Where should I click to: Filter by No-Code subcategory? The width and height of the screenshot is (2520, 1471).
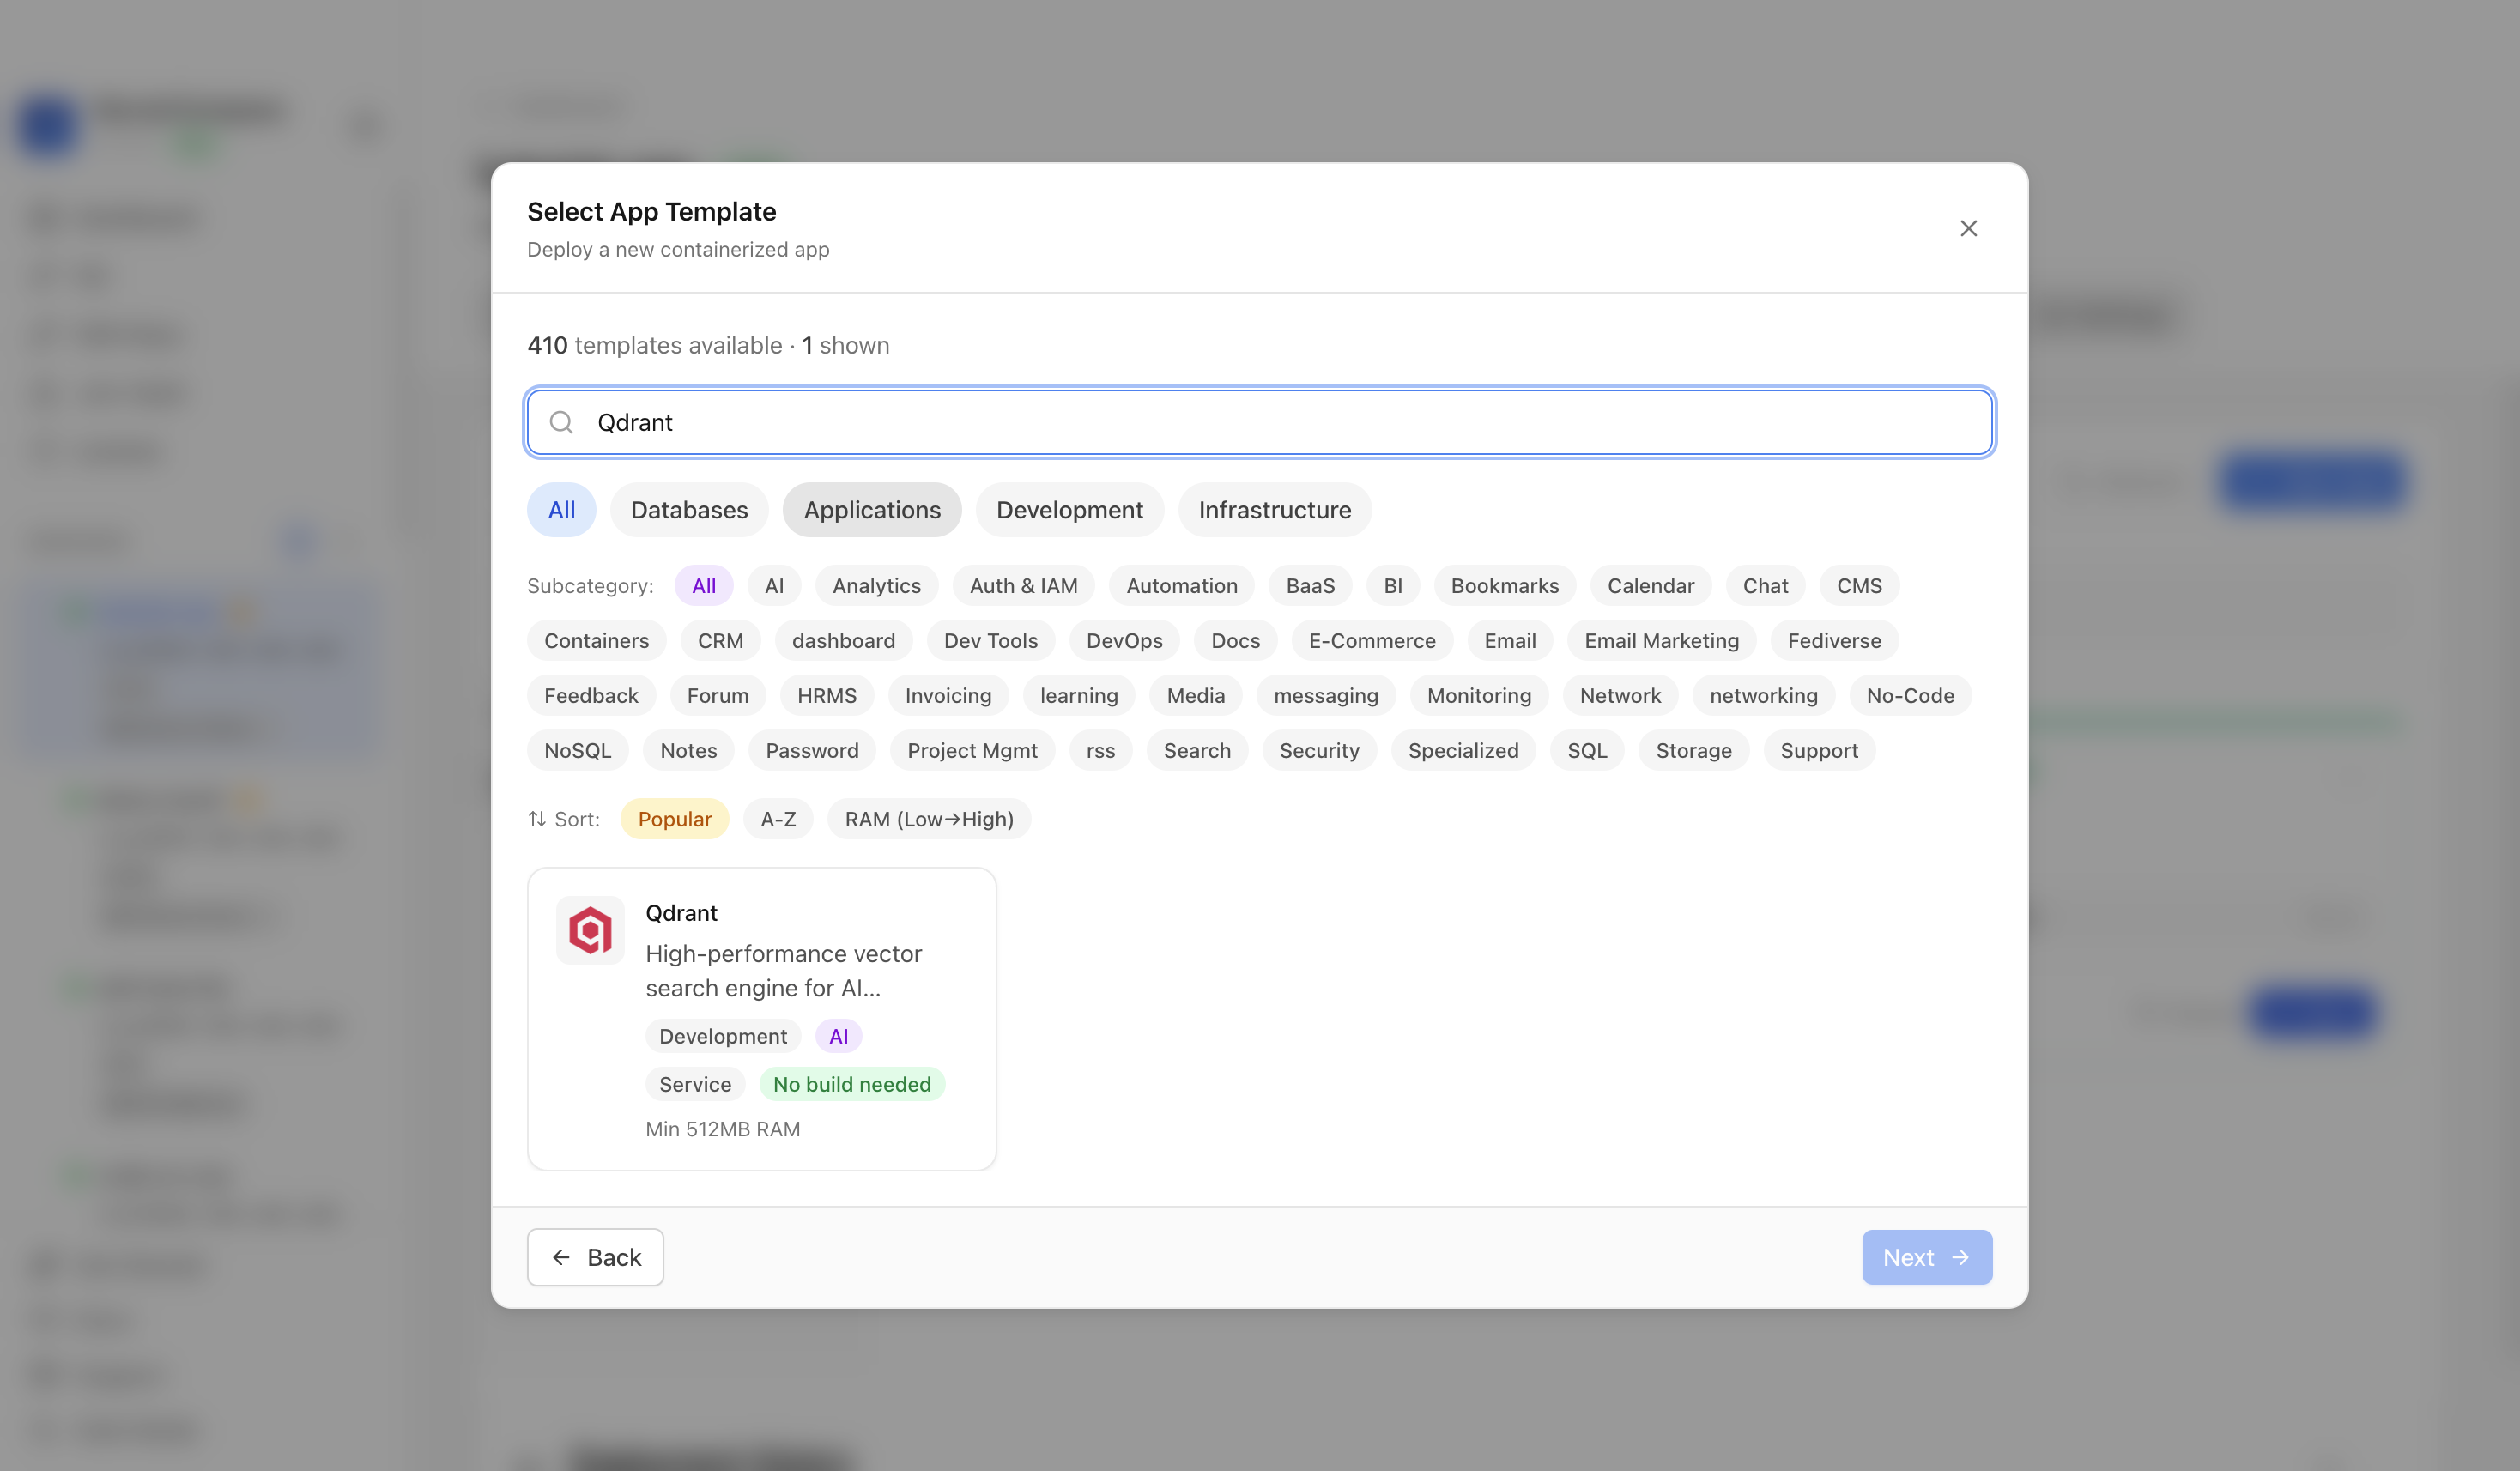click(x=1910, y=696)
